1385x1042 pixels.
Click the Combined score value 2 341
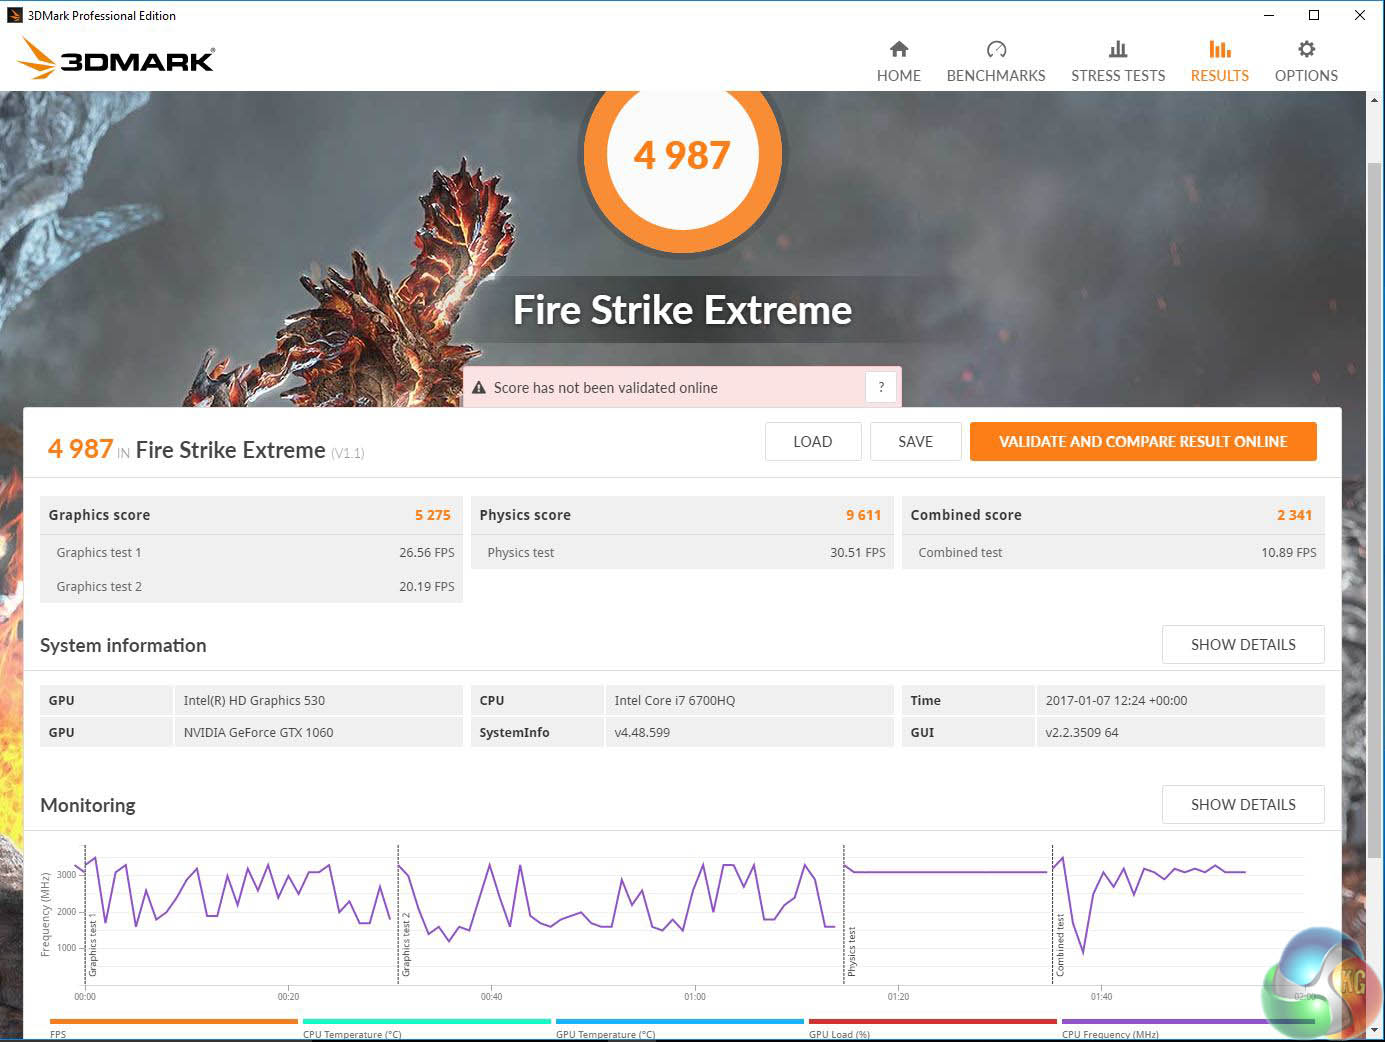1294,515
